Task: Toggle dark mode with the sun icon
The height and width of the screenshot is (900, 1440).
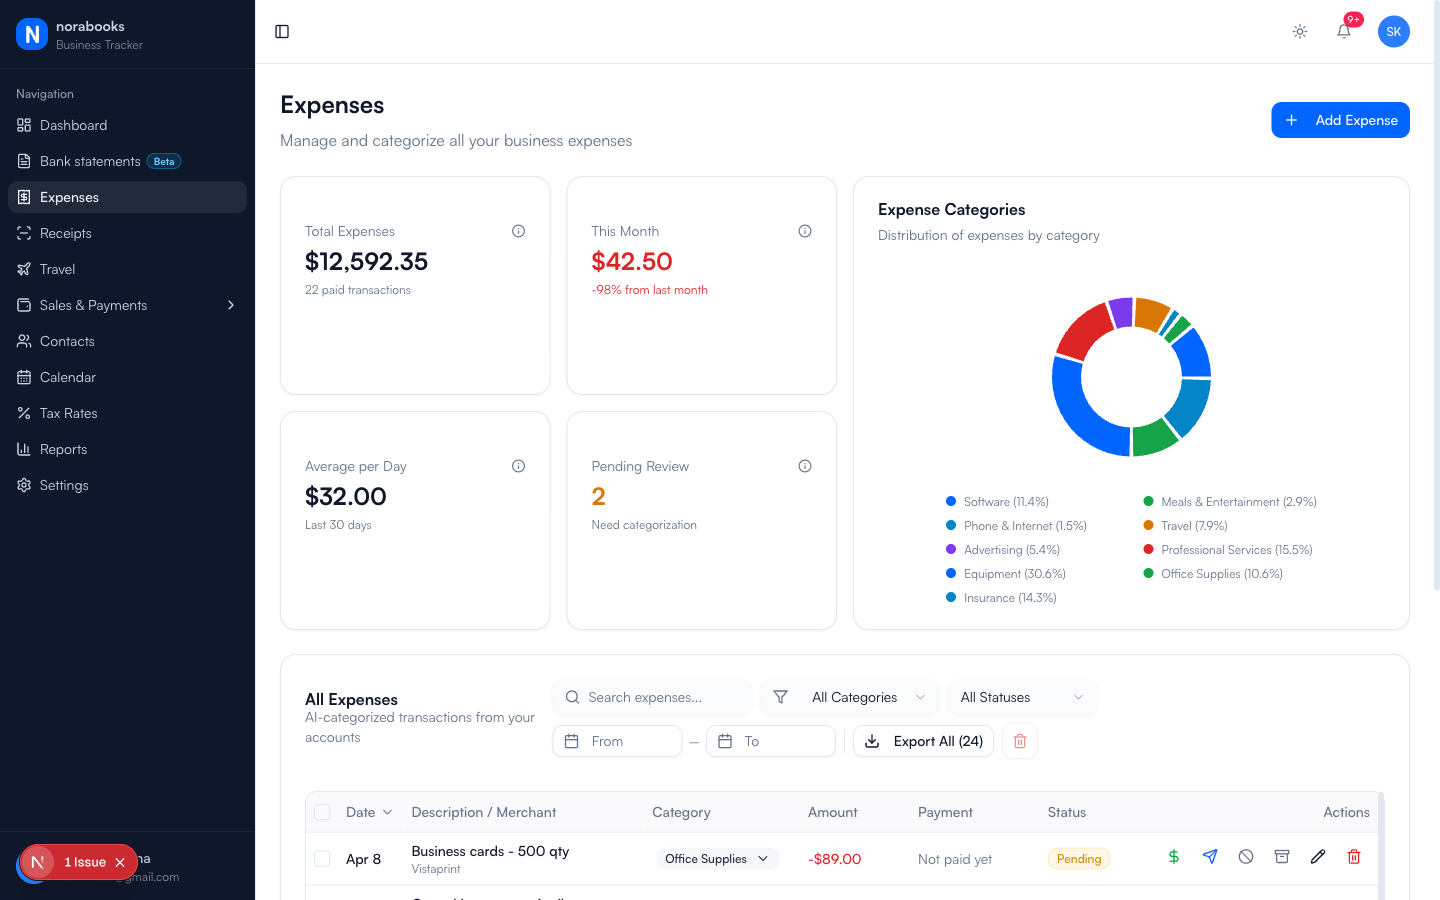Action: click(1300, 31)
